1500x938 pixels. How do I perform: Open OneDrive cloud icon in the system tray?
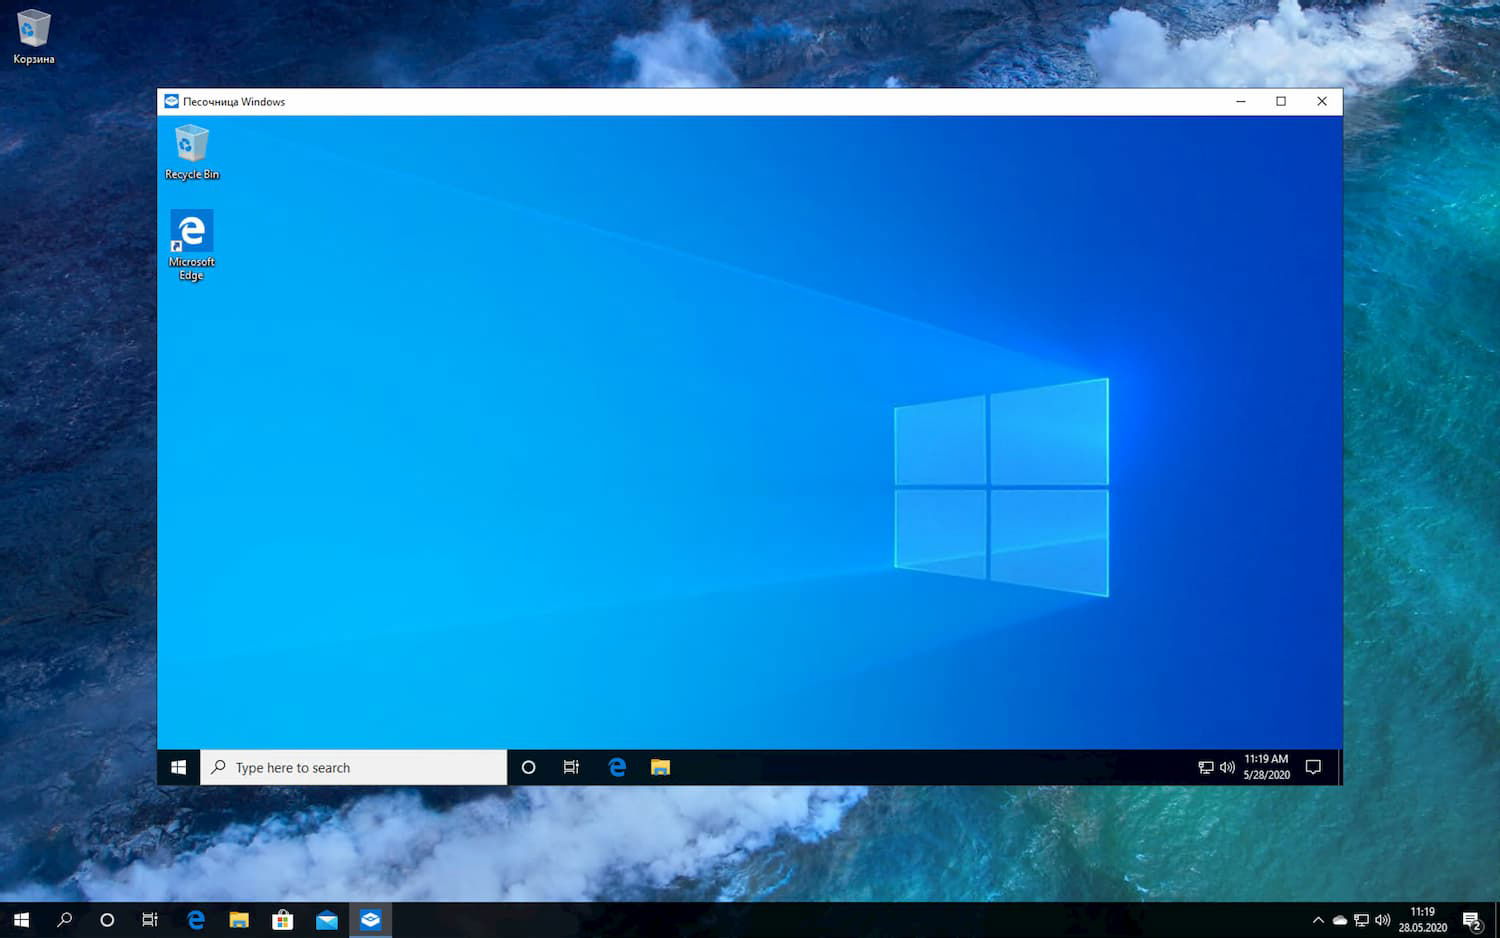(x=1339, y=919)
